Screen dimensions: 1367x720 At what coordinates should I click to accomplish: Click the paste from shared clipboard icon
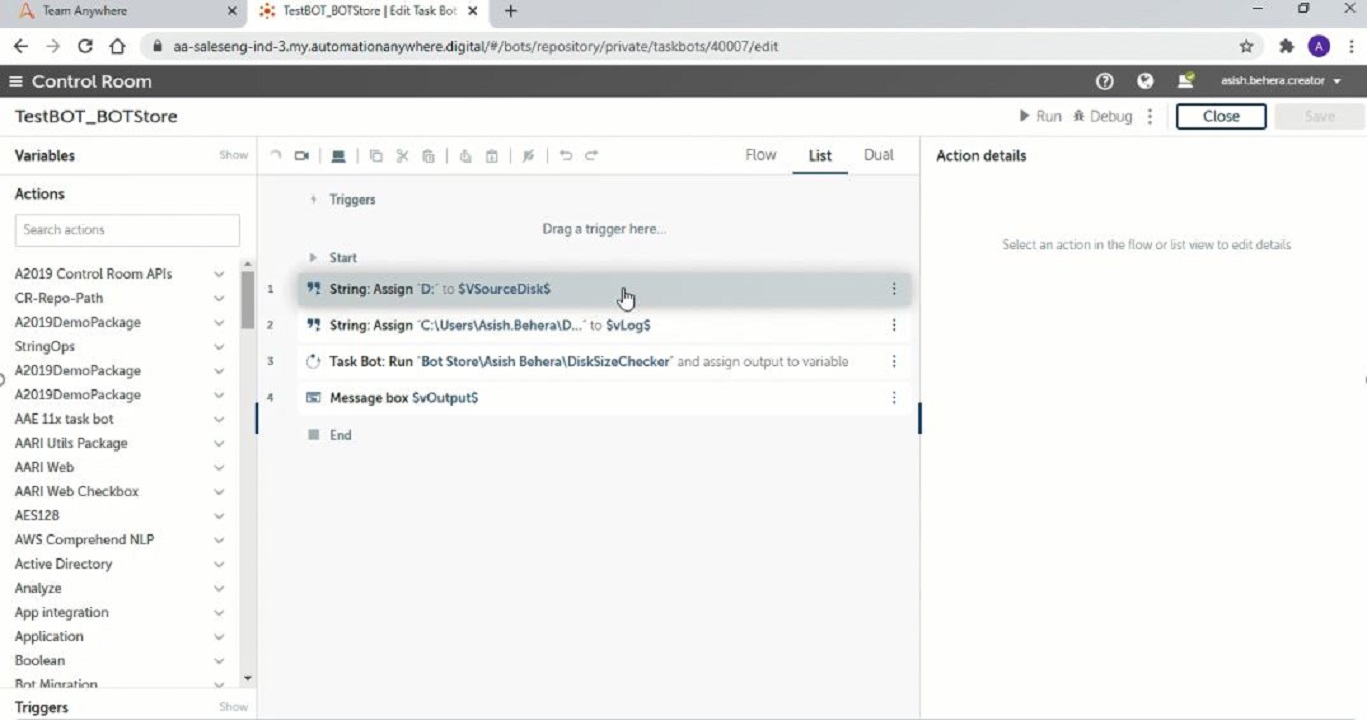[491, 156]
